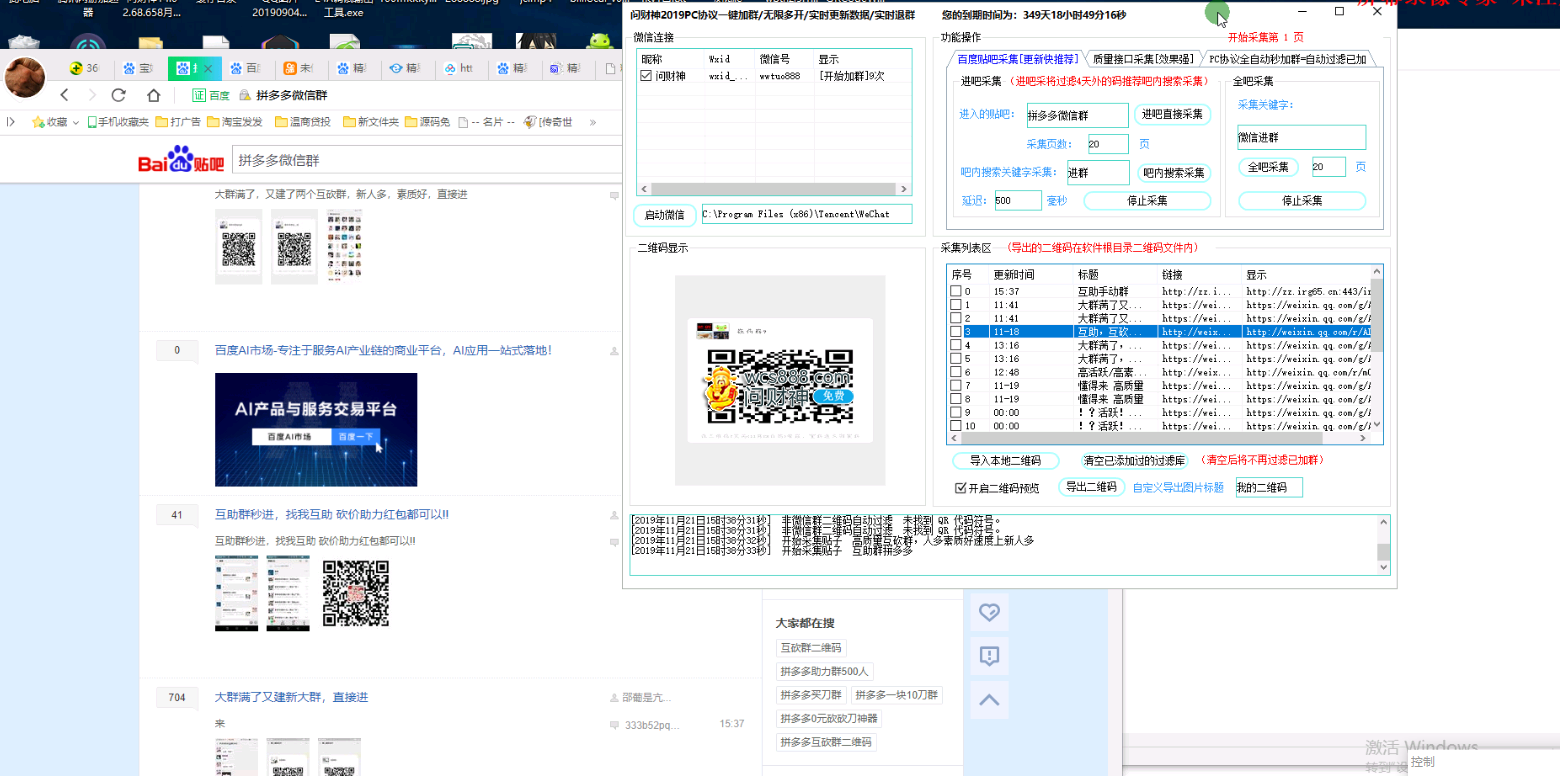Click the bookmark bar sidebar toggle icon
This screenshot has height=776, width=1560.
(11, 122)
